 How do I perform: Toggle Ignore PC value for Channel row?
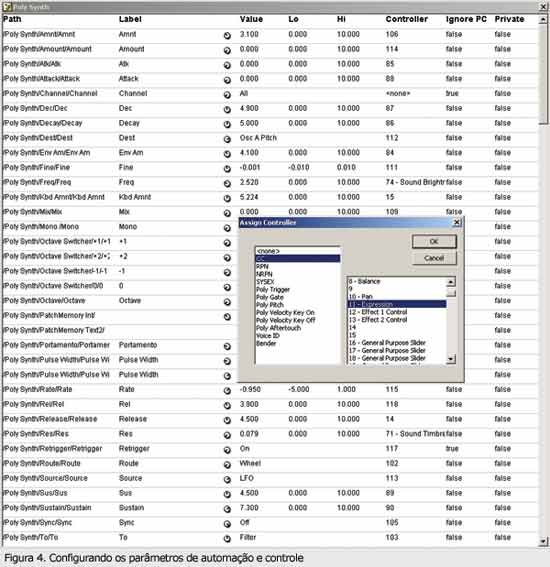(452, 93)
